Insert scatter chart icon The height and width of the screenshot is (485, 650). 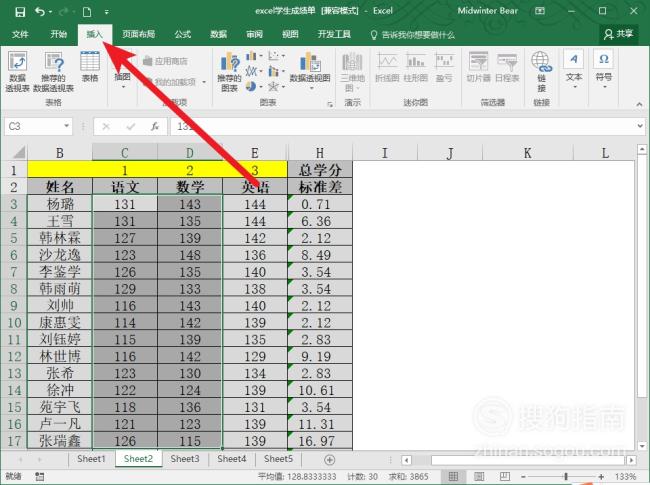click(275, 56)
